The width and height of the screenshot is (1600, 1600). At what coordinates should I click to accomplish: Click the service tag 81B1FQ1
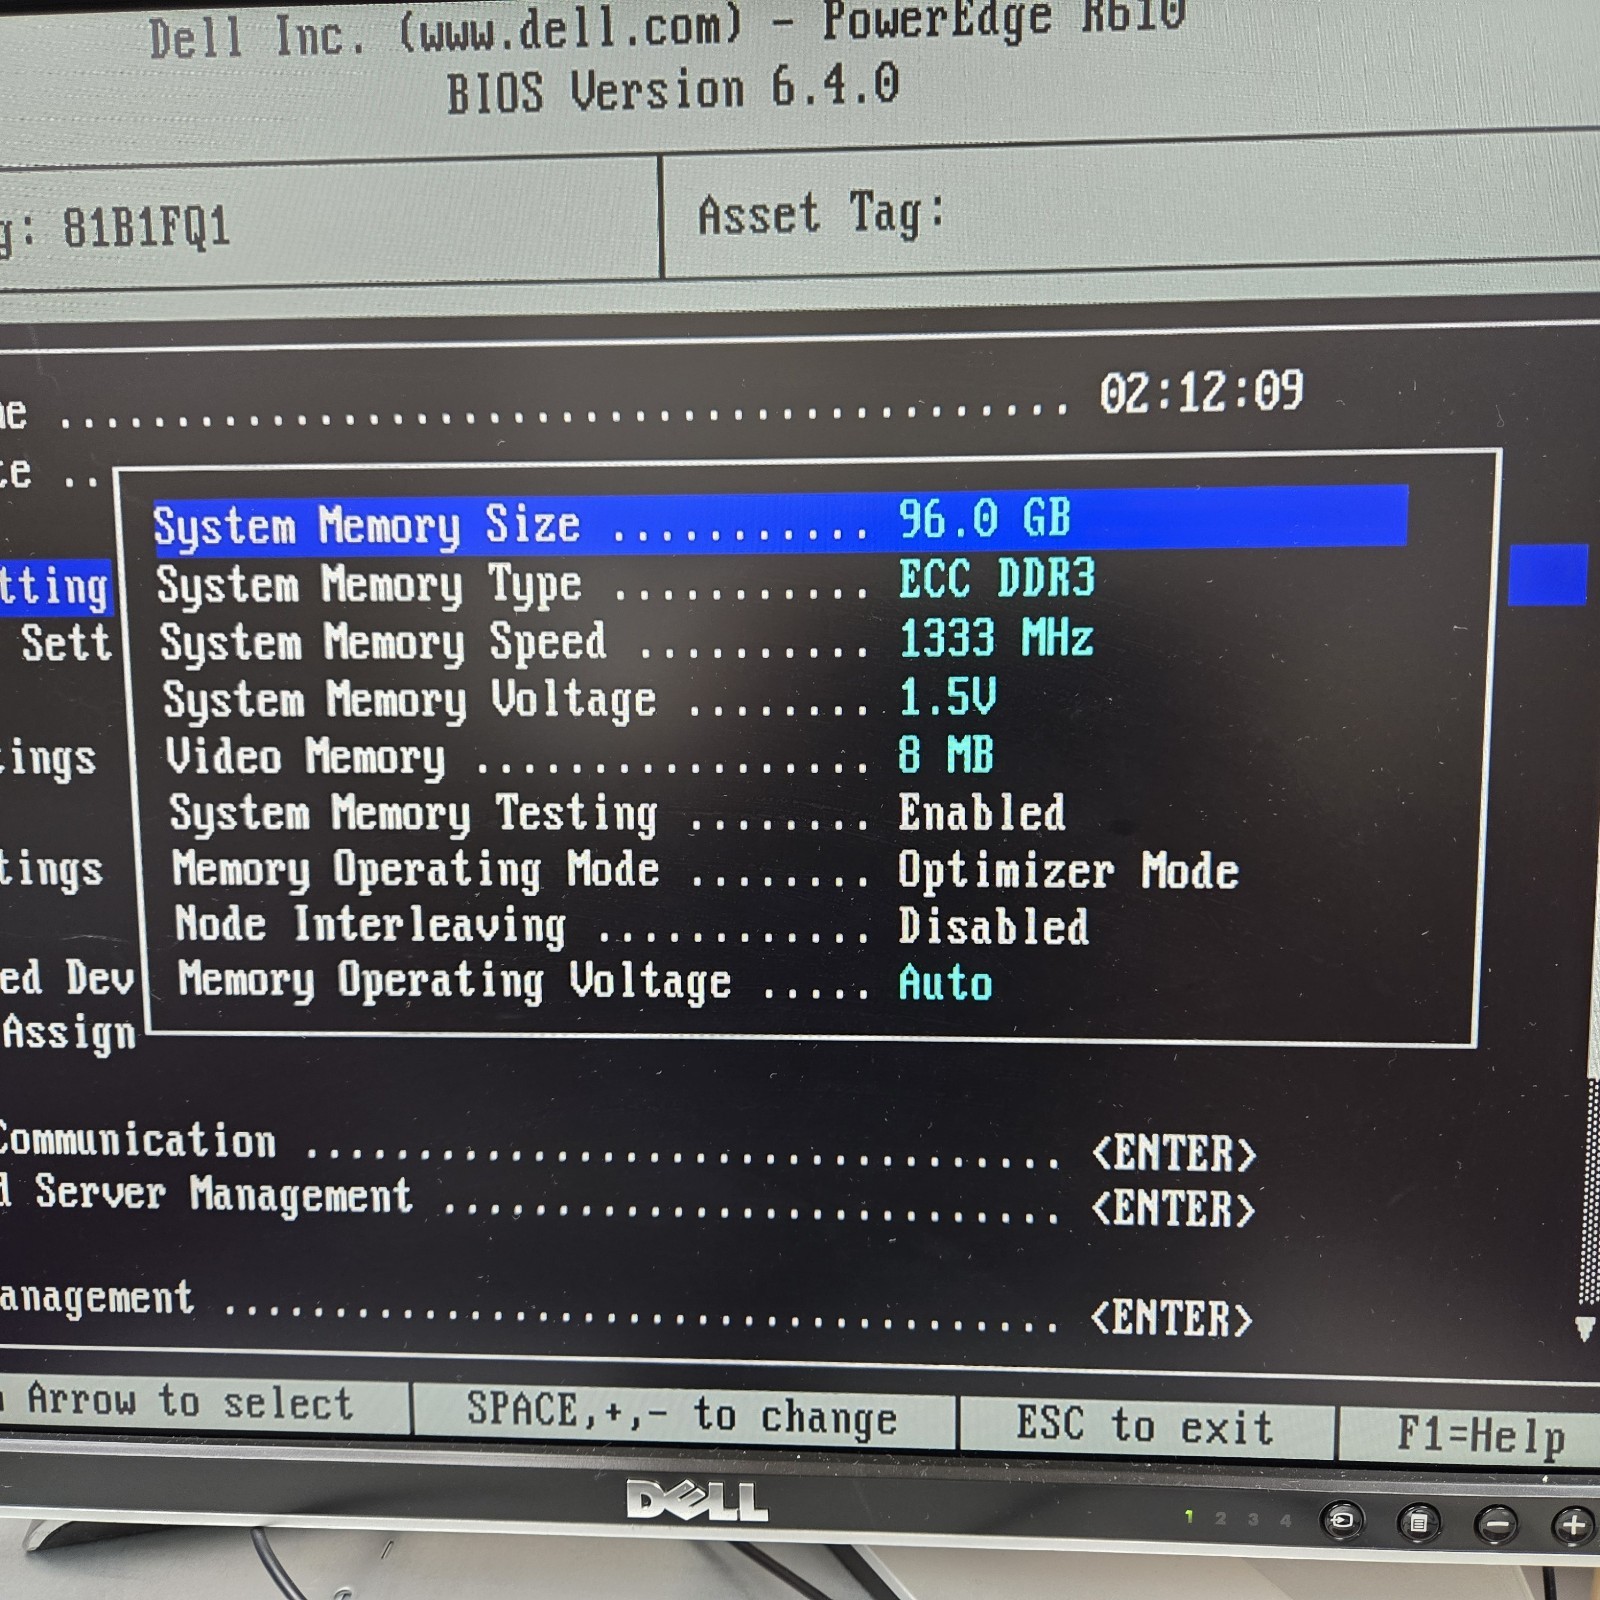pos(146,227)
